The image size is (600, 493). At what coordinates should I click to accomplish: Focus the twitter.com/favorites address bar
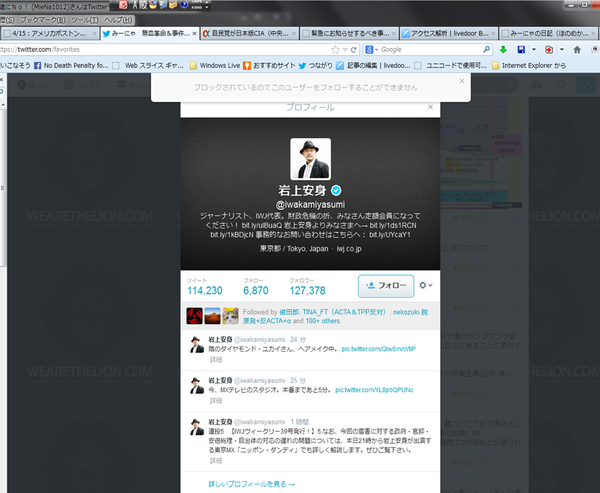165,50
